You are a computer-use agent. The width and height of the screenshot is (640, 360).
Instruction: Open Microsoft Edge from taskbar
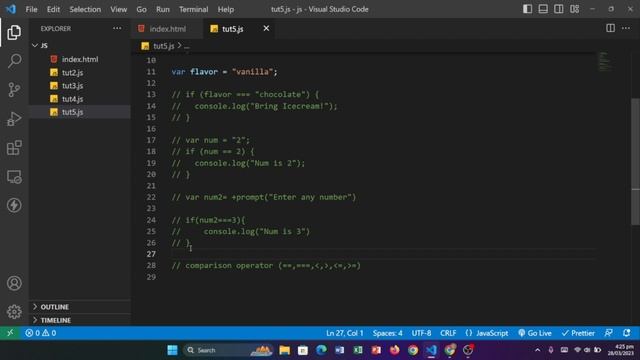(x=321, y=350)
